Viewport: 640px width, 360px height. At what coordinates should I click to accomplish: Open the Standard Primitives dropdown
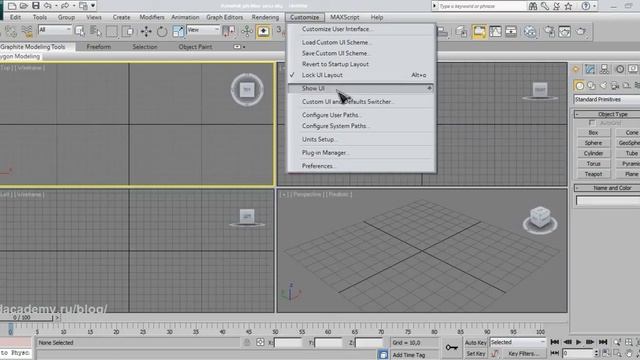pos(607,100)
